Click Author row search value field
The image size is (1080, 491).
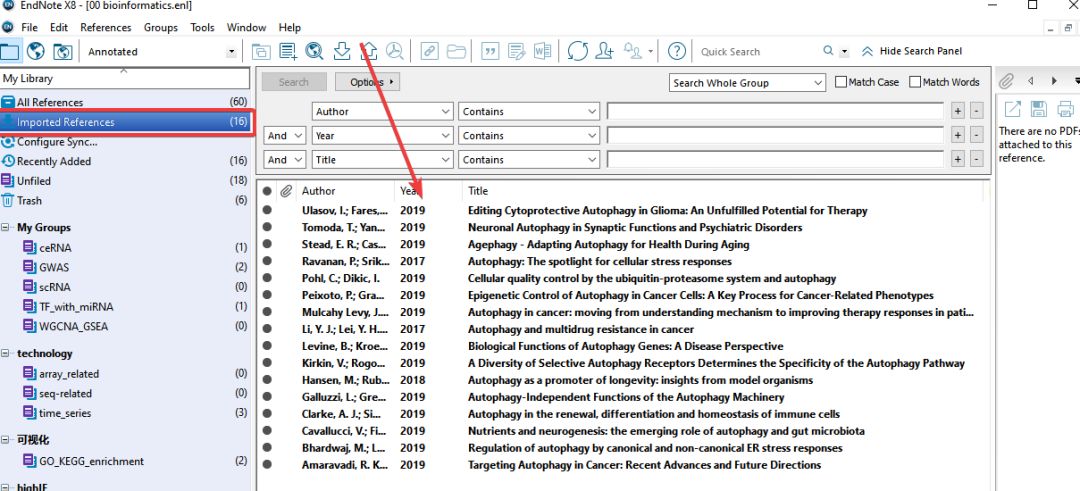tap(775, 111)
